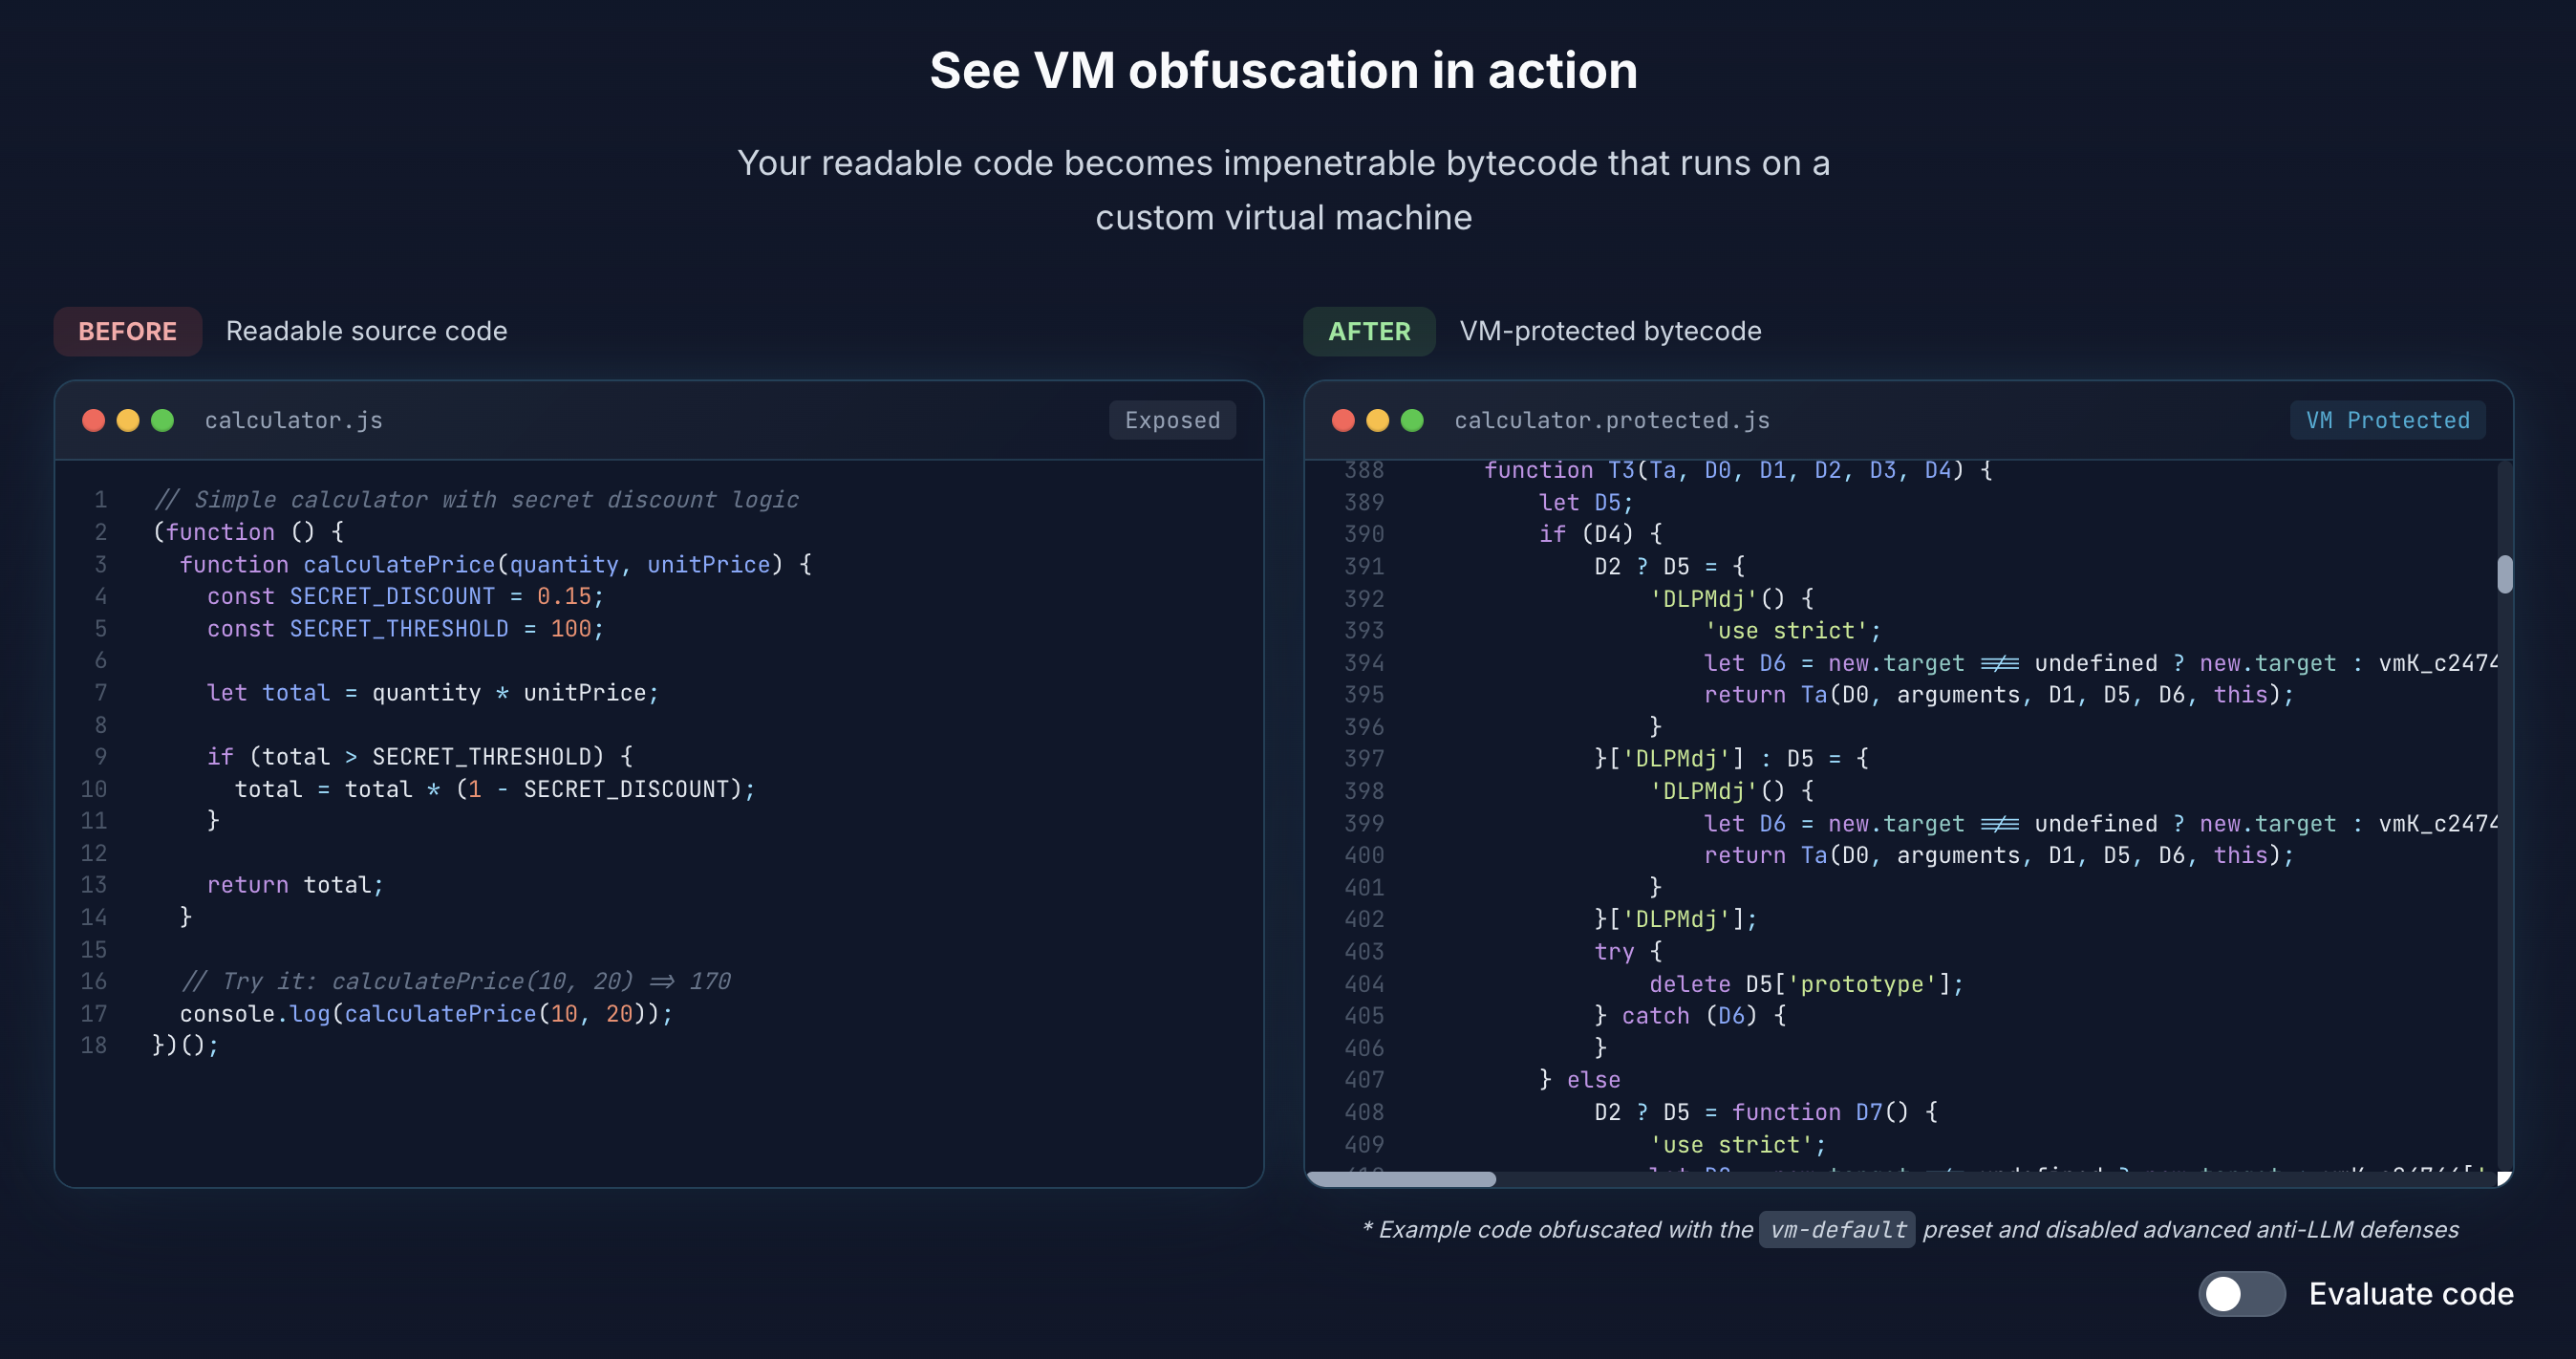Click line 388 'function T3(Ta, D0...' code
Viewport: 2576px width, 1359px height.
1738,470
